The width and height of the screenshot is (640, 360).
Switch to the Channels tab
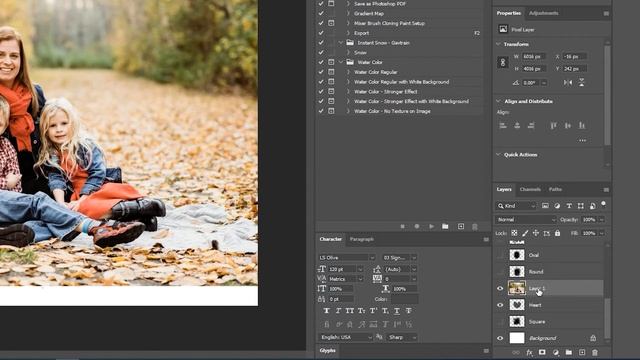point(530,189)
